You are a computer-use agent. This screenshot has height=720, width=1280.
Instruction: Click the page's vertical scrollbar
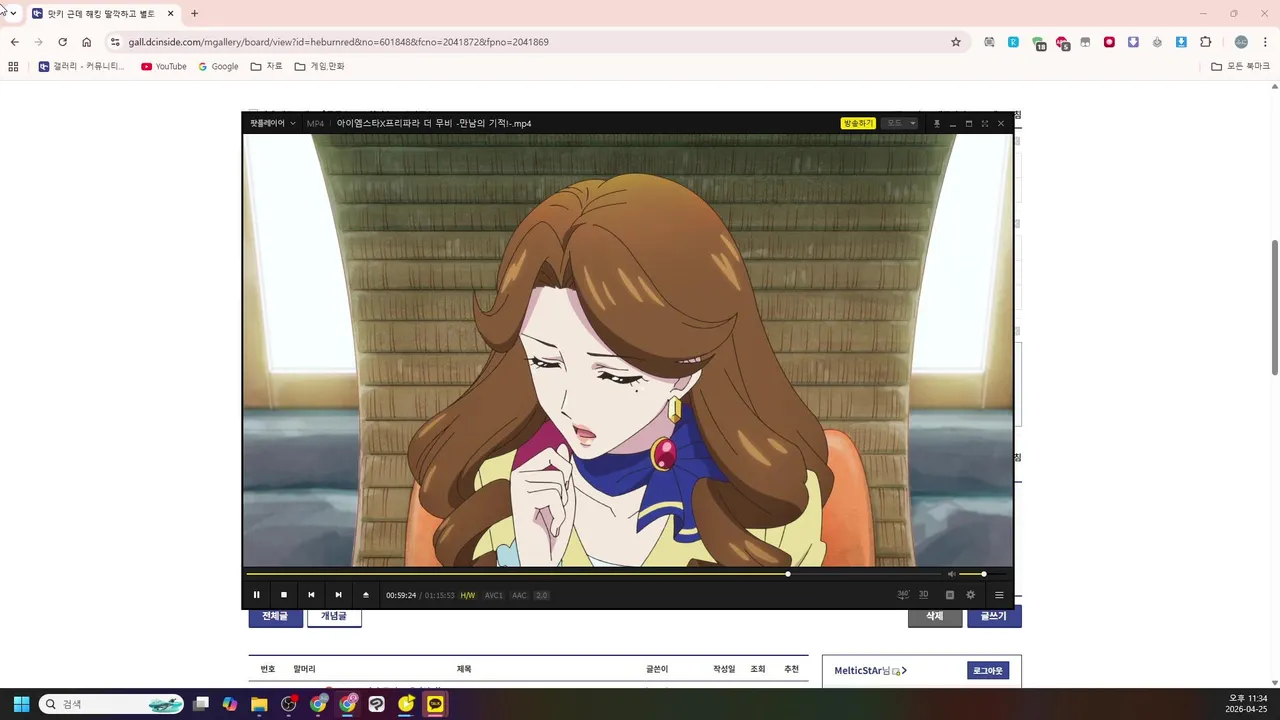pos(1274,308)
